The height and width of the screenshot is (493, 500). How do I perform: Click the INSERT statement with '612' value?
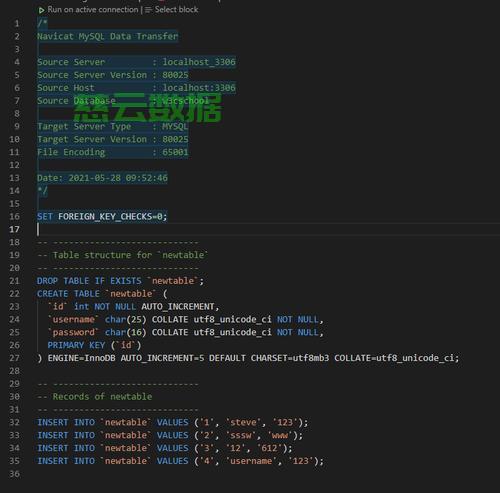(165, 448)
